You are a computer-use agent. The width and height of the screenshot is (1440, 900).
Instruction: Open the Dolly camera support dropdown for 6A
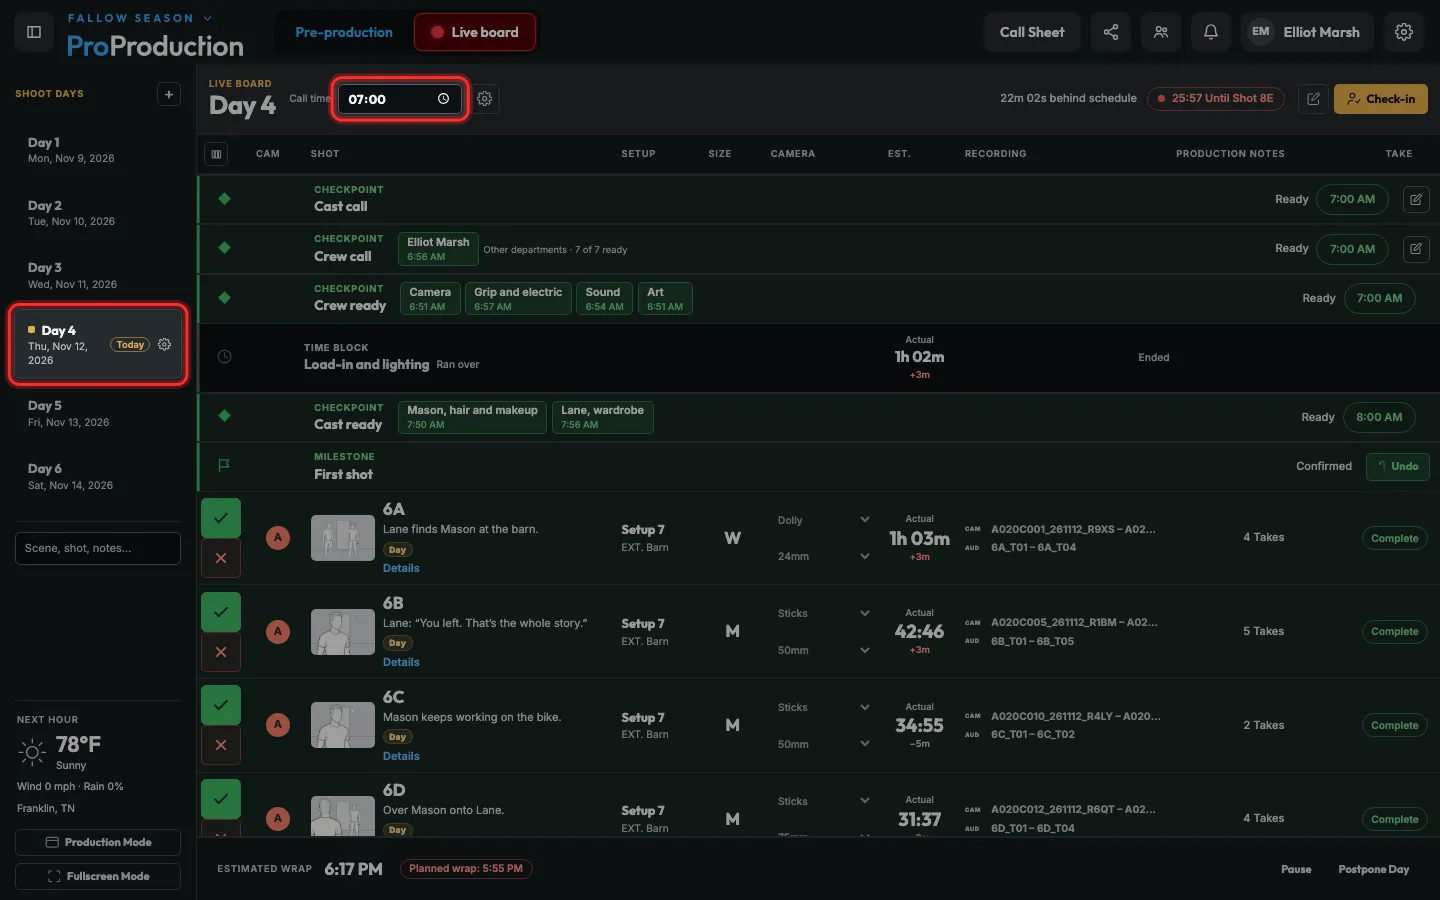pos(824,520)
